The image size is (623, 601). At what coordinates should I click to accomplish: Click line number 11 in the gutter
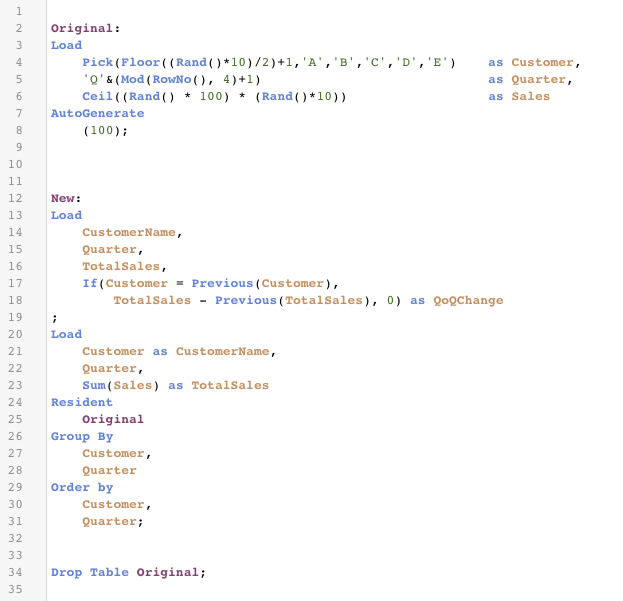pyautogui.click(x=15, y=182)
